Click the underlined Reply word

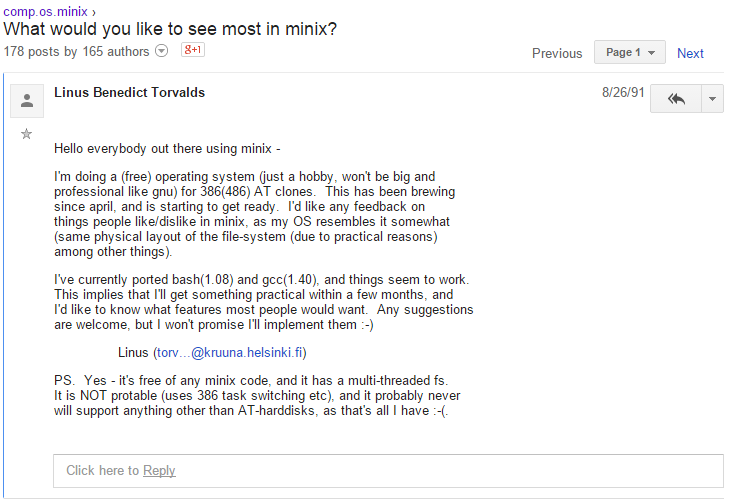pos(159,470)
